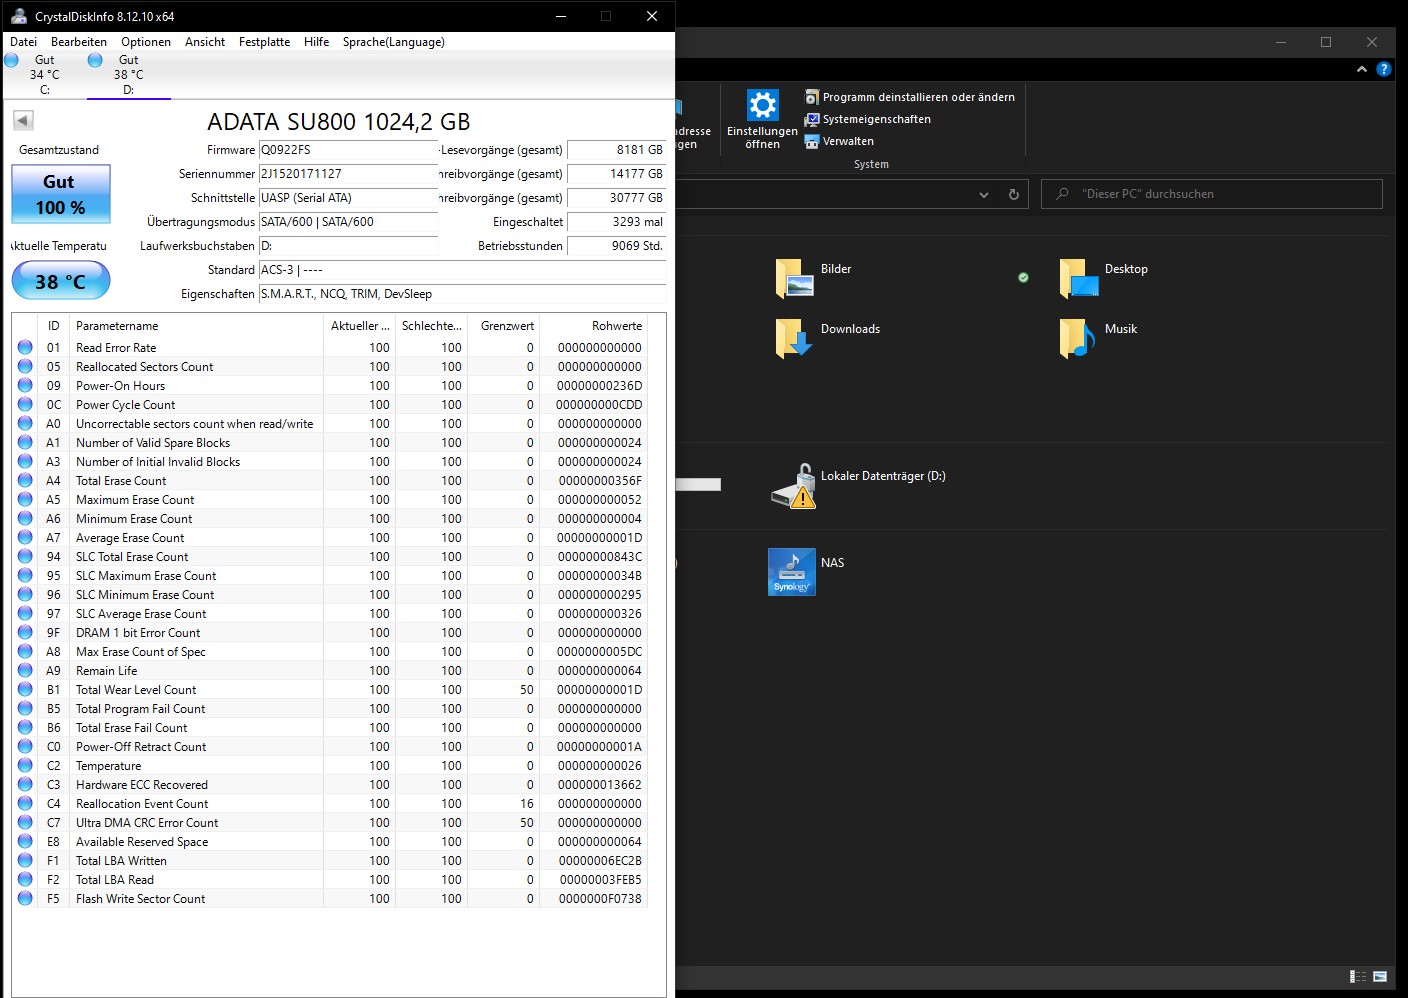Select the DRAM 1 bit Error Count row

330,633
